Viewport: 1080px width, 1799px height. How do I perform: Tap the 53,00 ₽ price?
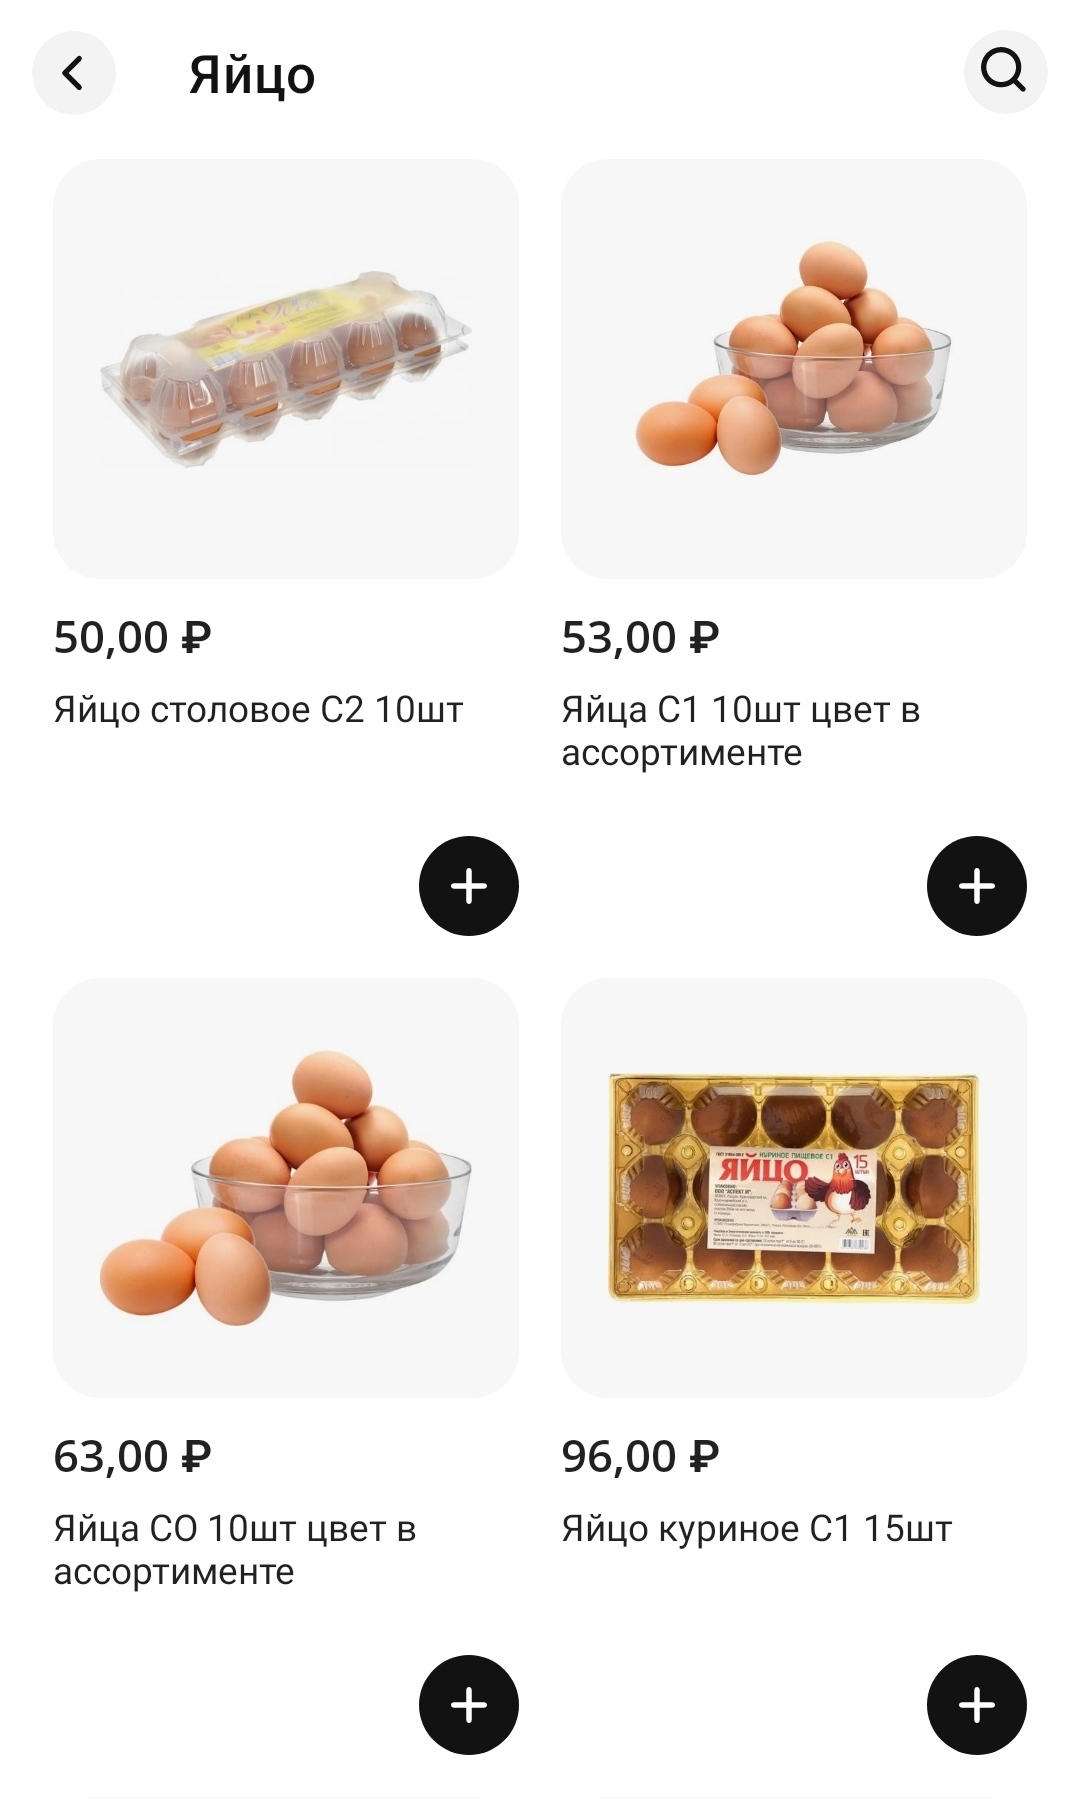point(640,638)
